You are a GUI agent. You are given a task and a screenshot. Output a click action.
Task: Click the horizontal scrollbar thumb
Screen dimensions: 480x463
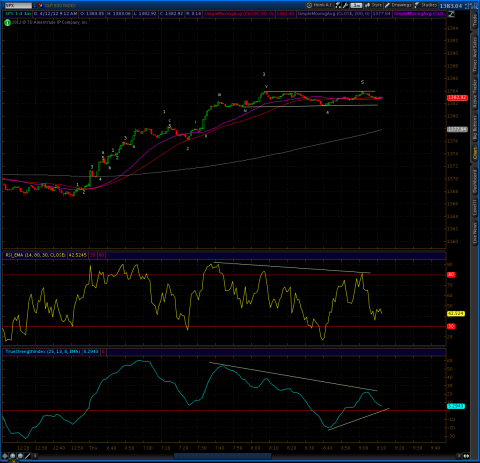click(222, 456)
